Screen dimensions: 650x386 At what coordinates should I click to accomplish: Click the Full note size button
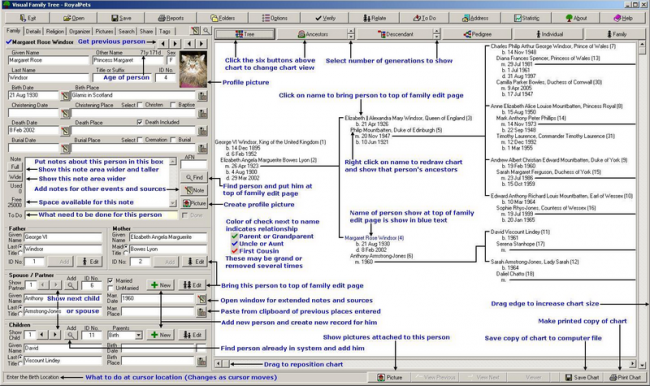coord(15,167)
